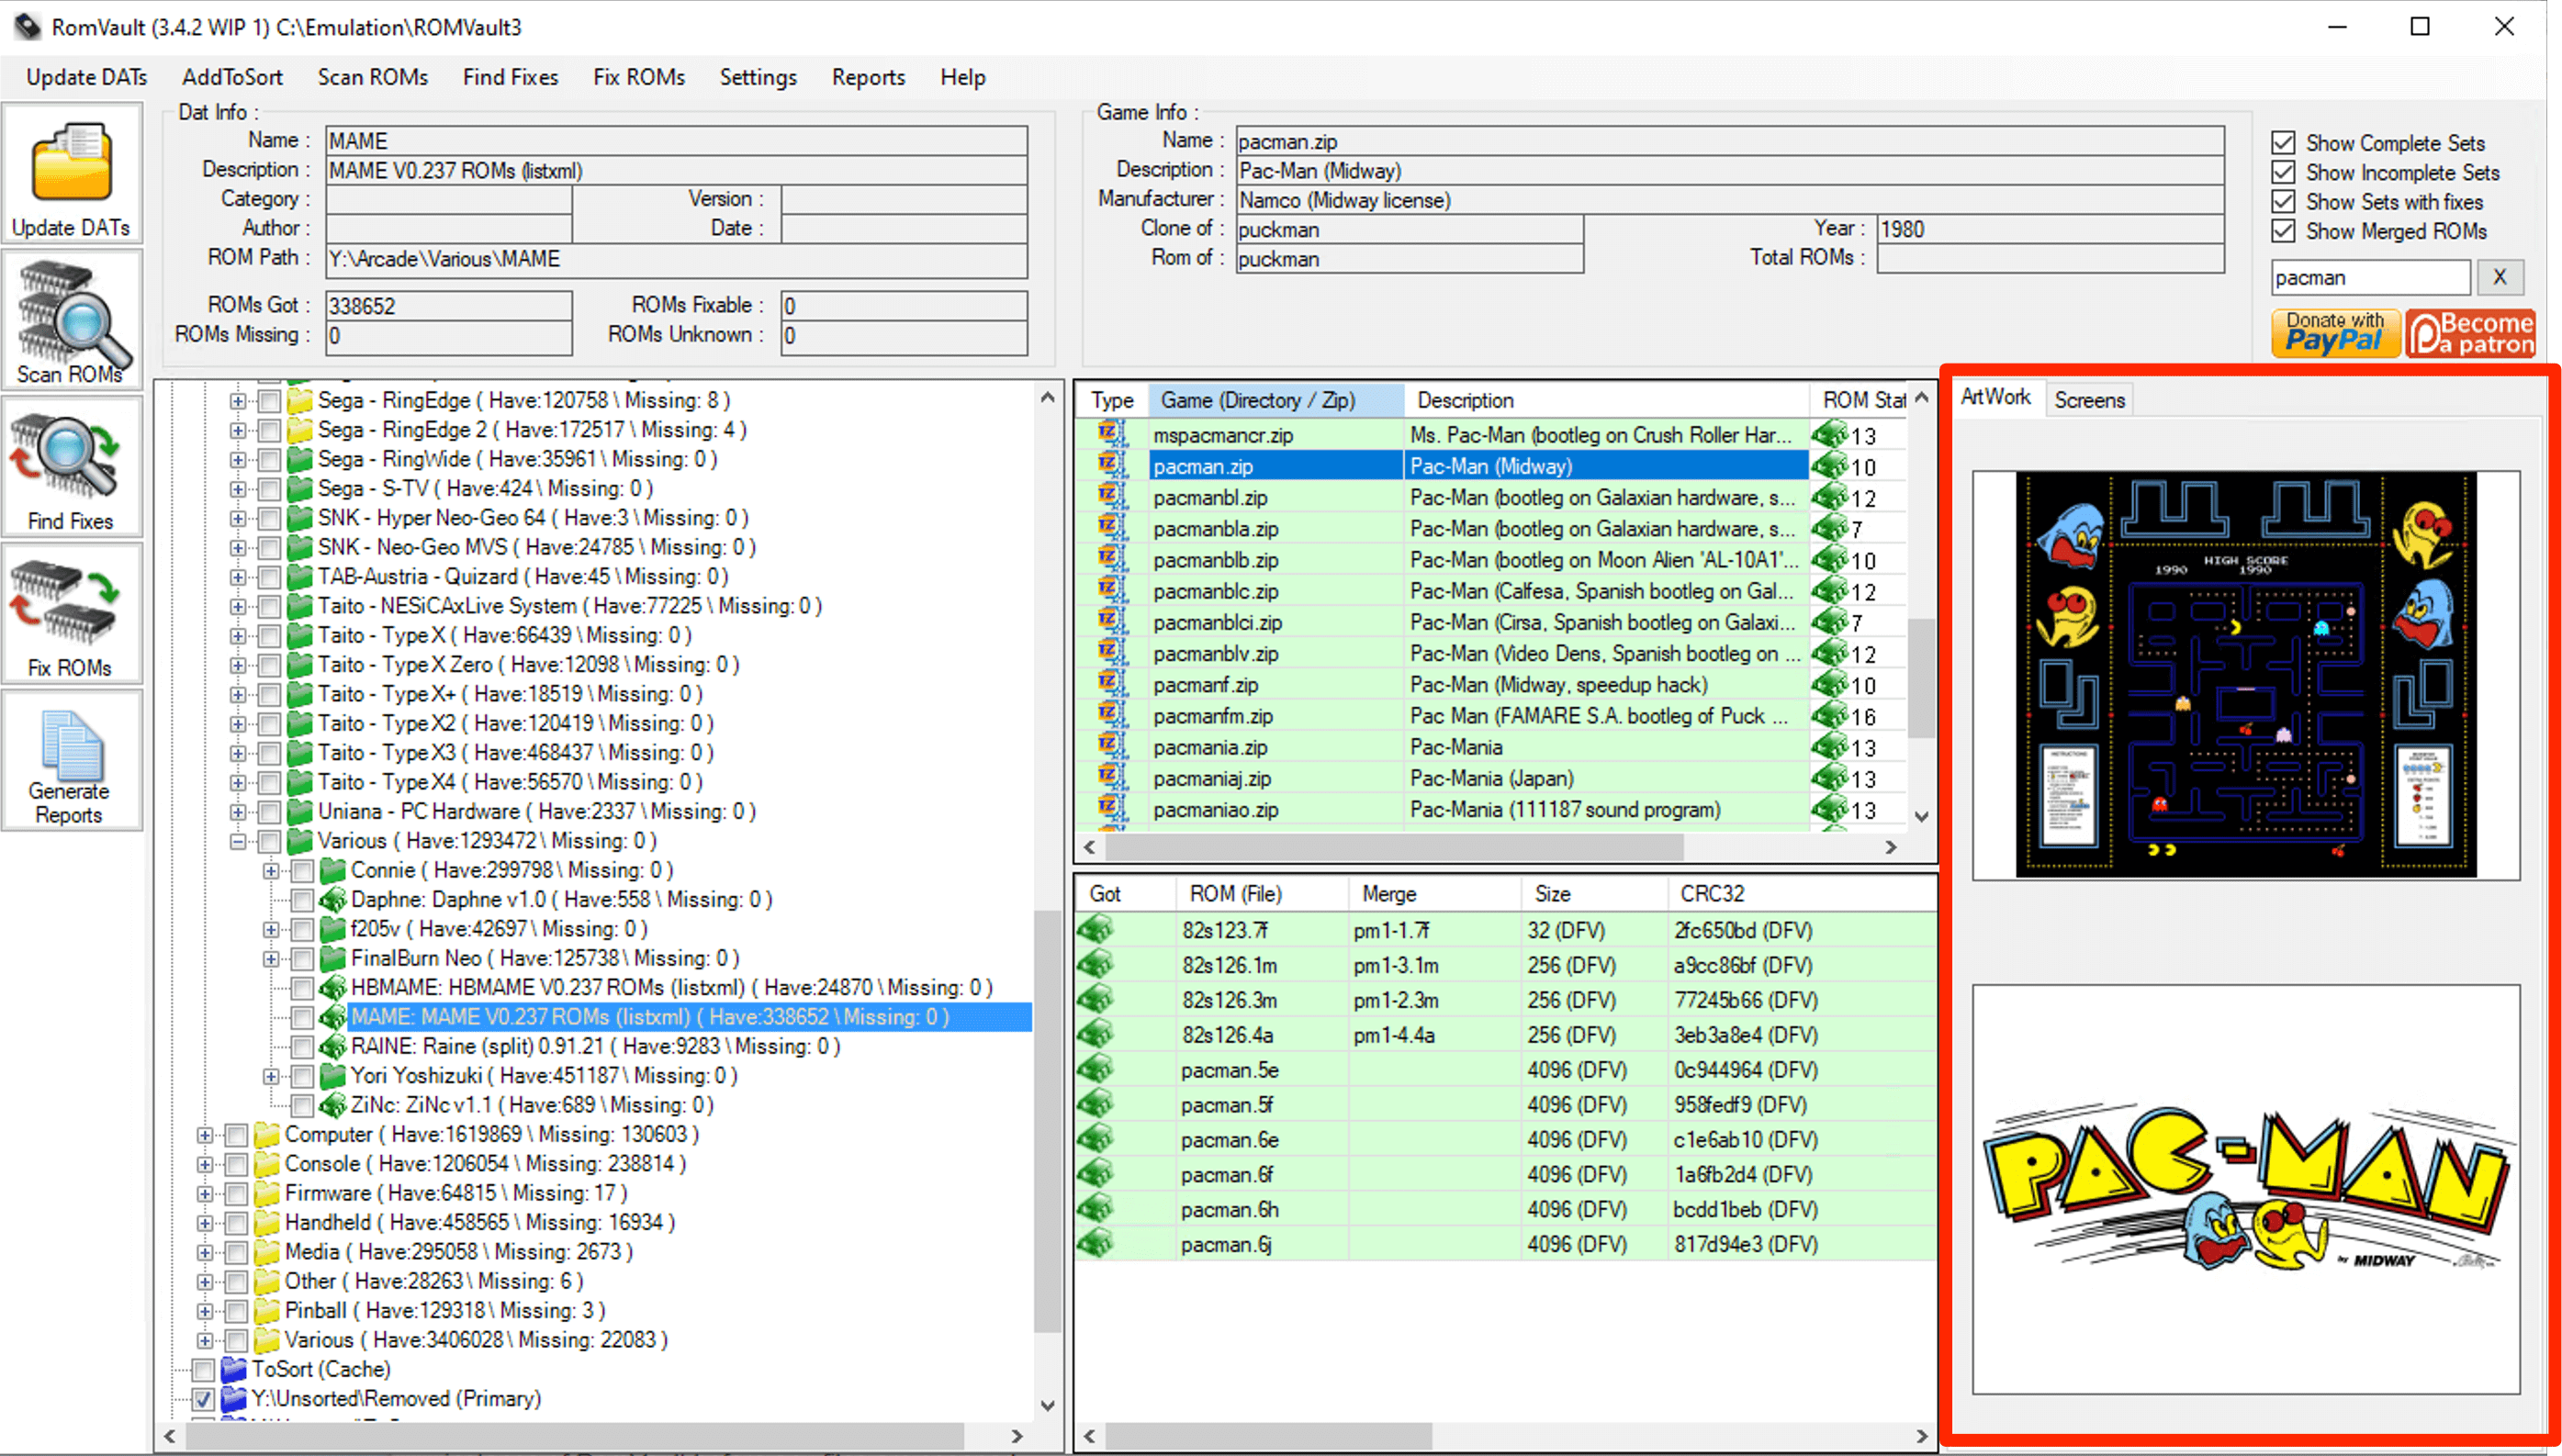
Task: Clear the search with the X button
Action: tap(2500, 277)
